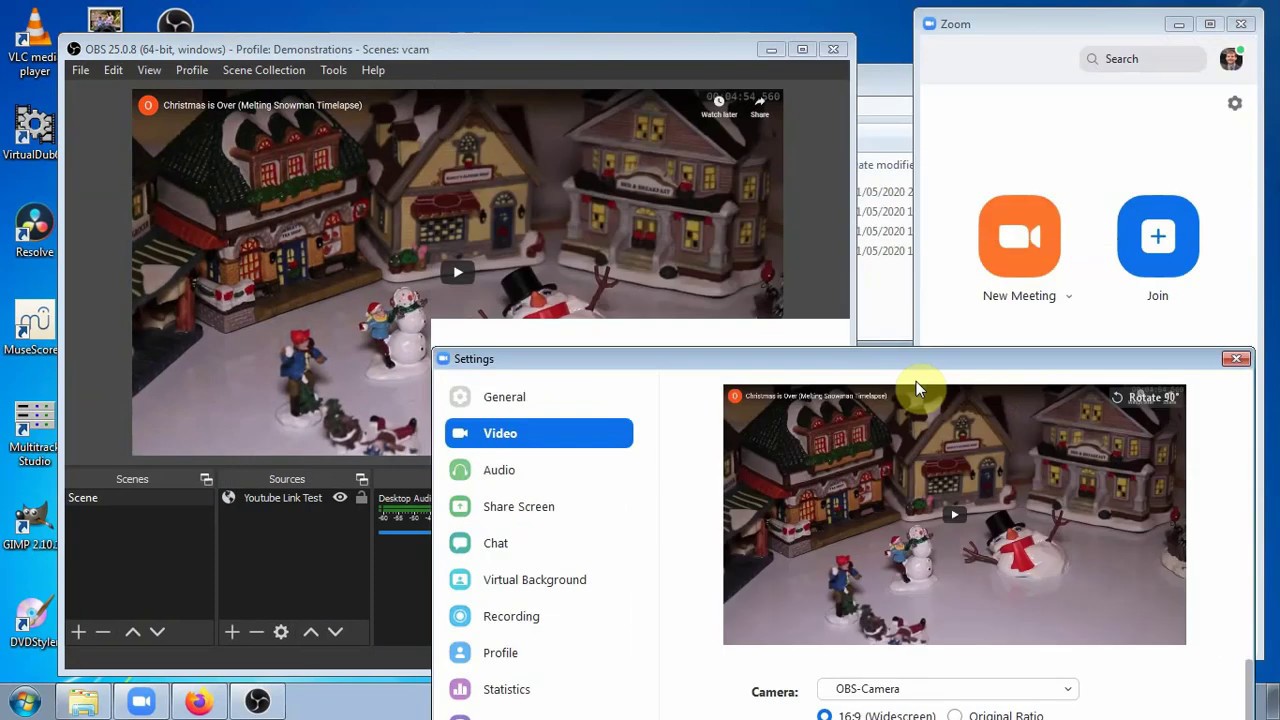The height and width of the screenshot is (720, 1280).
Task: Move the source down
Action: pyautogui.click(x=335, y=632)
